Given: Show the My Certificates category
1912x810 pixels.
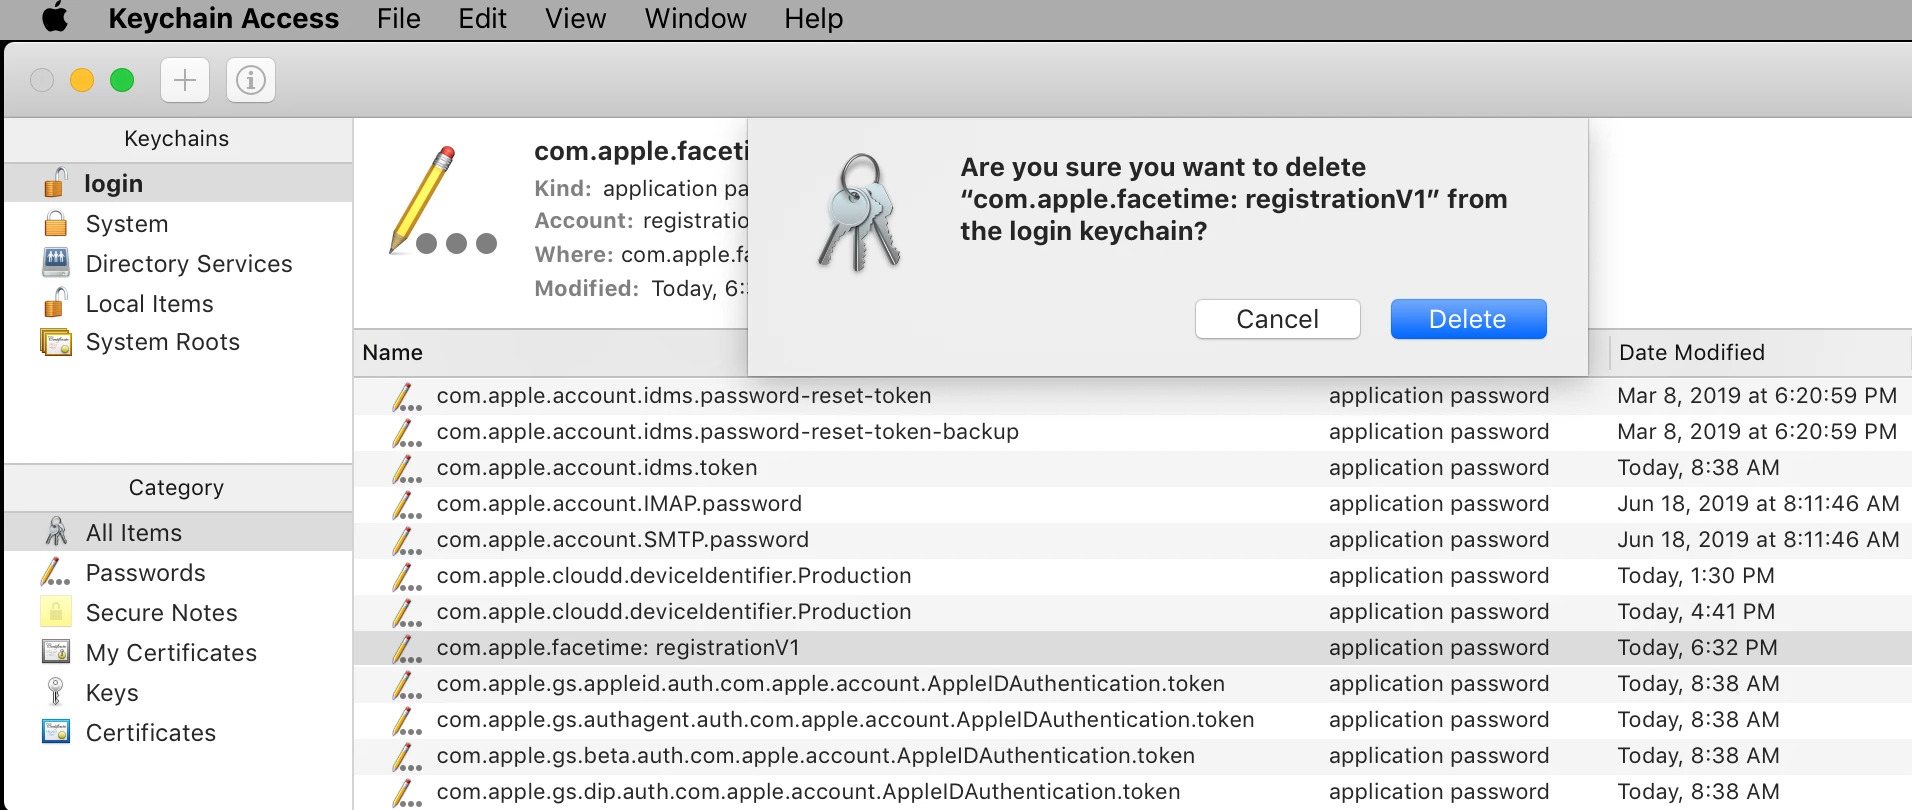Looking at the screenshot, I should [x=171, y=653].
